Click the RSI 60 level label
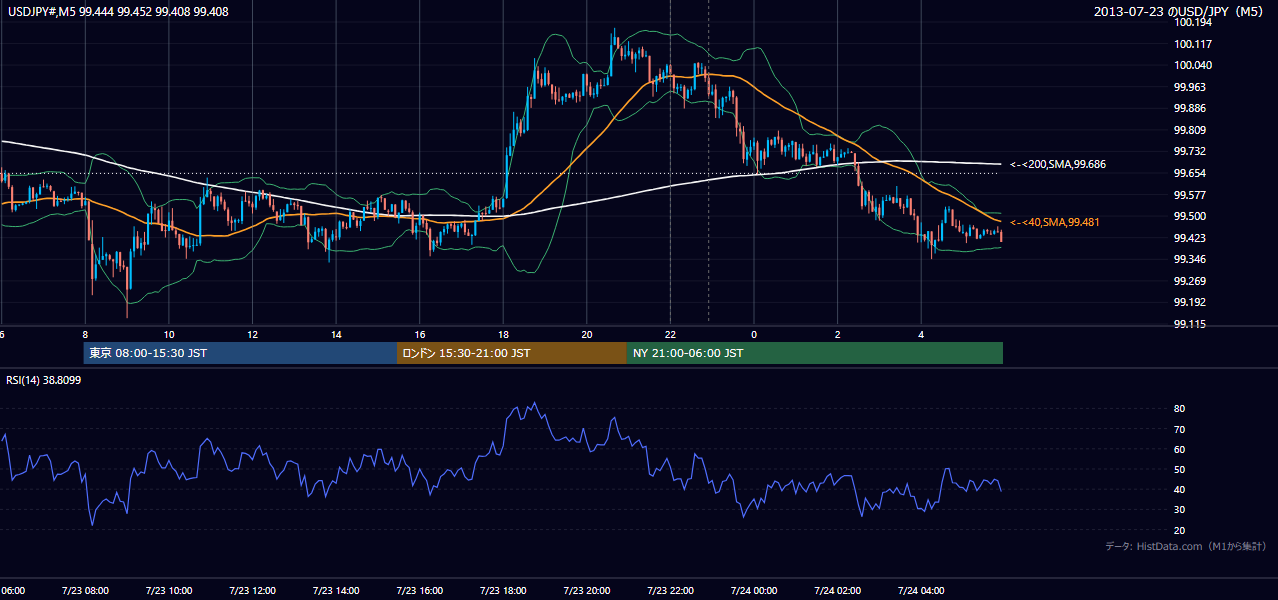 coord(1179,450)
